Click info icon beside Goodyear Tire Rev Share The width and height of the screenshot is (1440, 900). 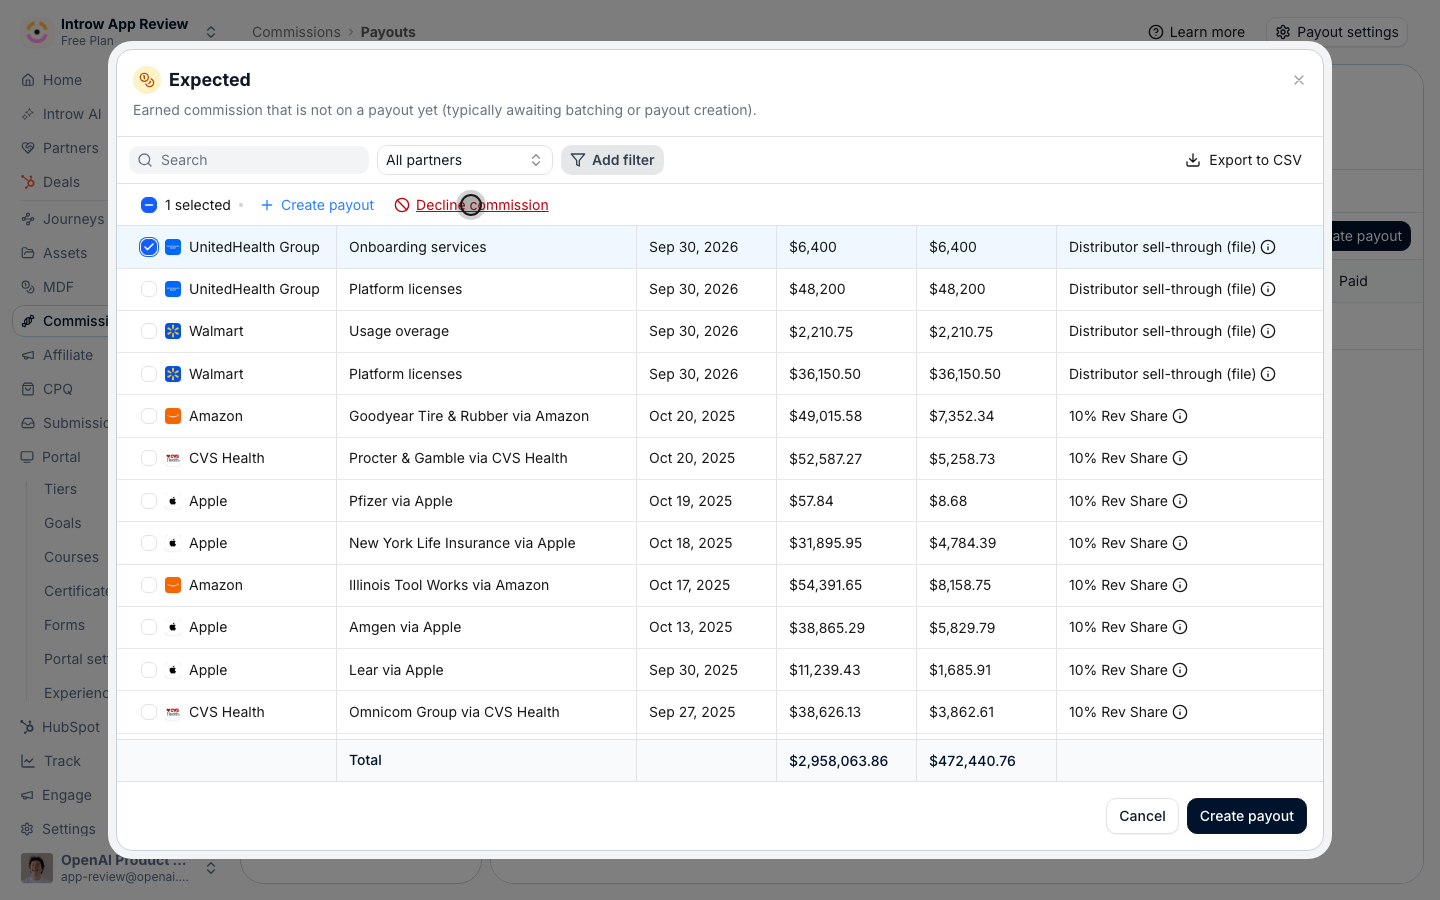click(x=1180, y=416)
